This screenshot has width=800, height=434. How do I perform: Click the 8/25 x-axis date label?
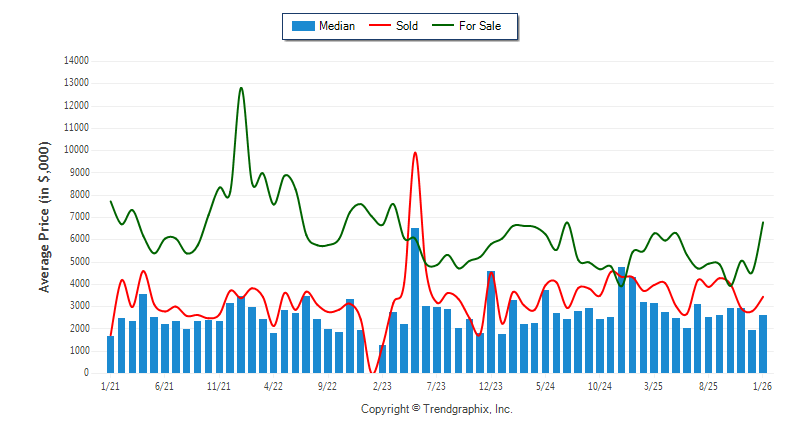(708, 385)
